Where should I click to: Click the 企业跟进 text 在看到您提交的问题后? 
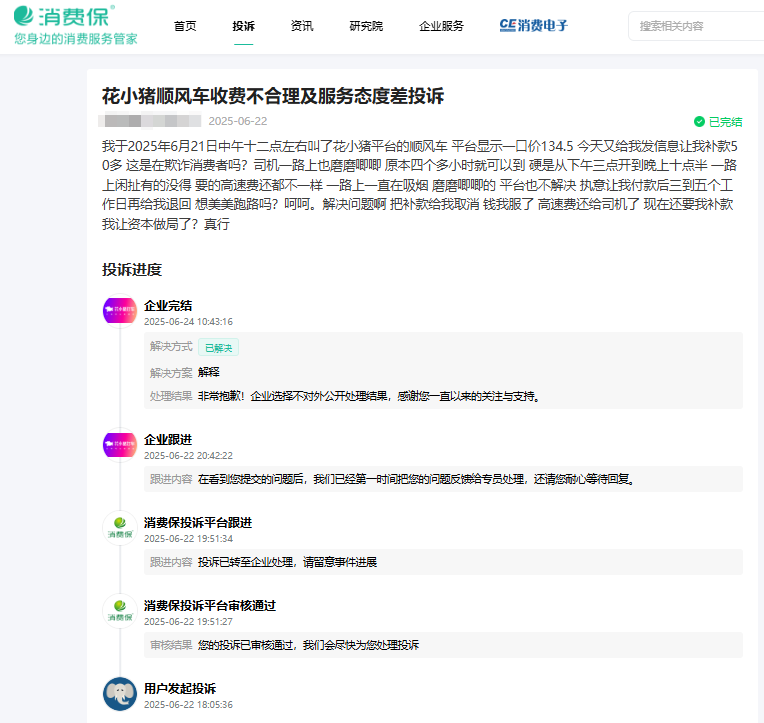point(251,479)
